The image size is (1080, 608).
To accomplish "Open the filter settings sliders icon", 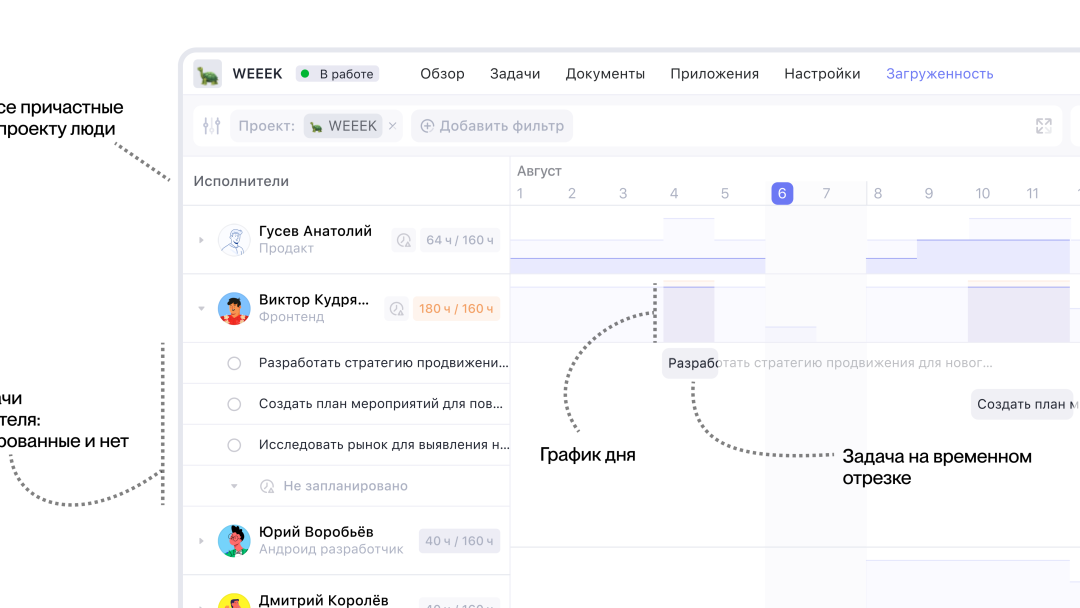I will 211,126.
